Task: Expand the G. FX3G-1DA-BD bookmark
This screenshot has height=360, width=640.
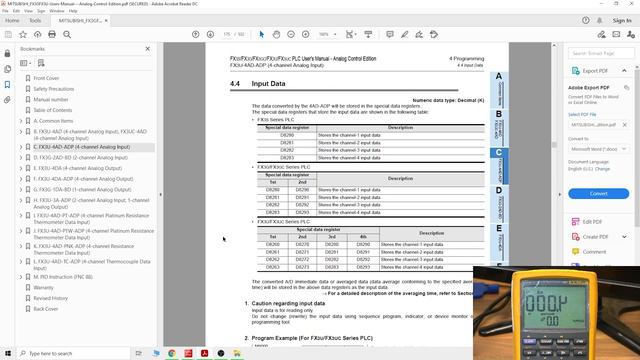Action: (21, 189)
